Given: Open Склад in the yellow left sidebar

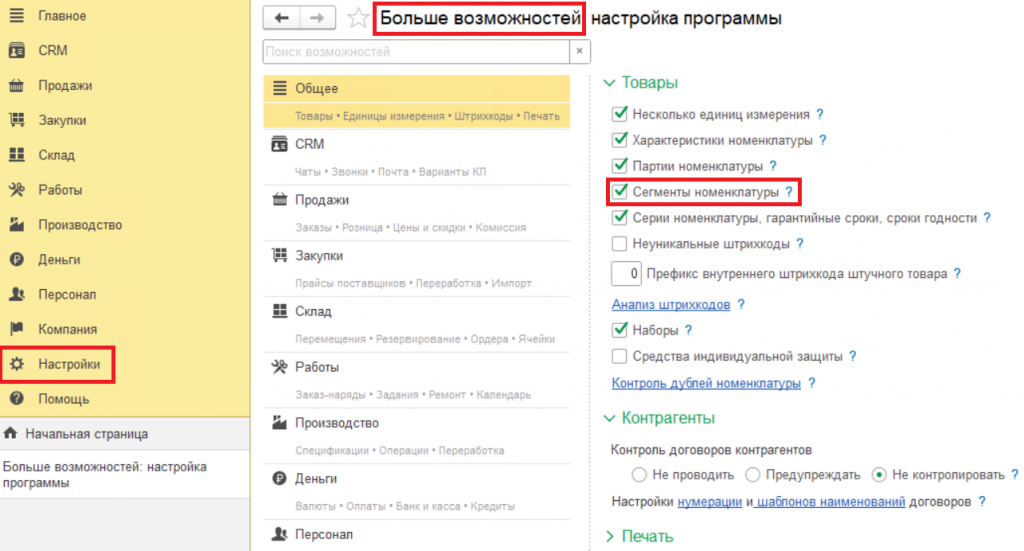Looking at the screenshot, I should click(x=42, y=155).
